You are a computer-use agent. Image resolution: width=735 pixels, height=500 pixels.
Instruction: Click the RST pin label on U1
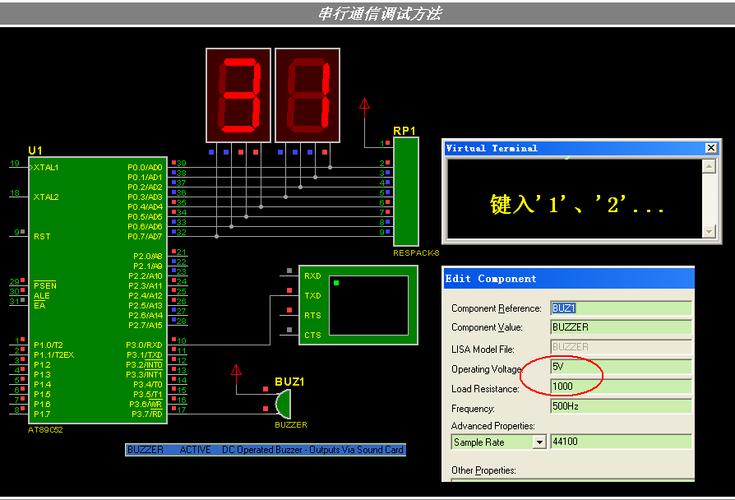tap(42, 237)
